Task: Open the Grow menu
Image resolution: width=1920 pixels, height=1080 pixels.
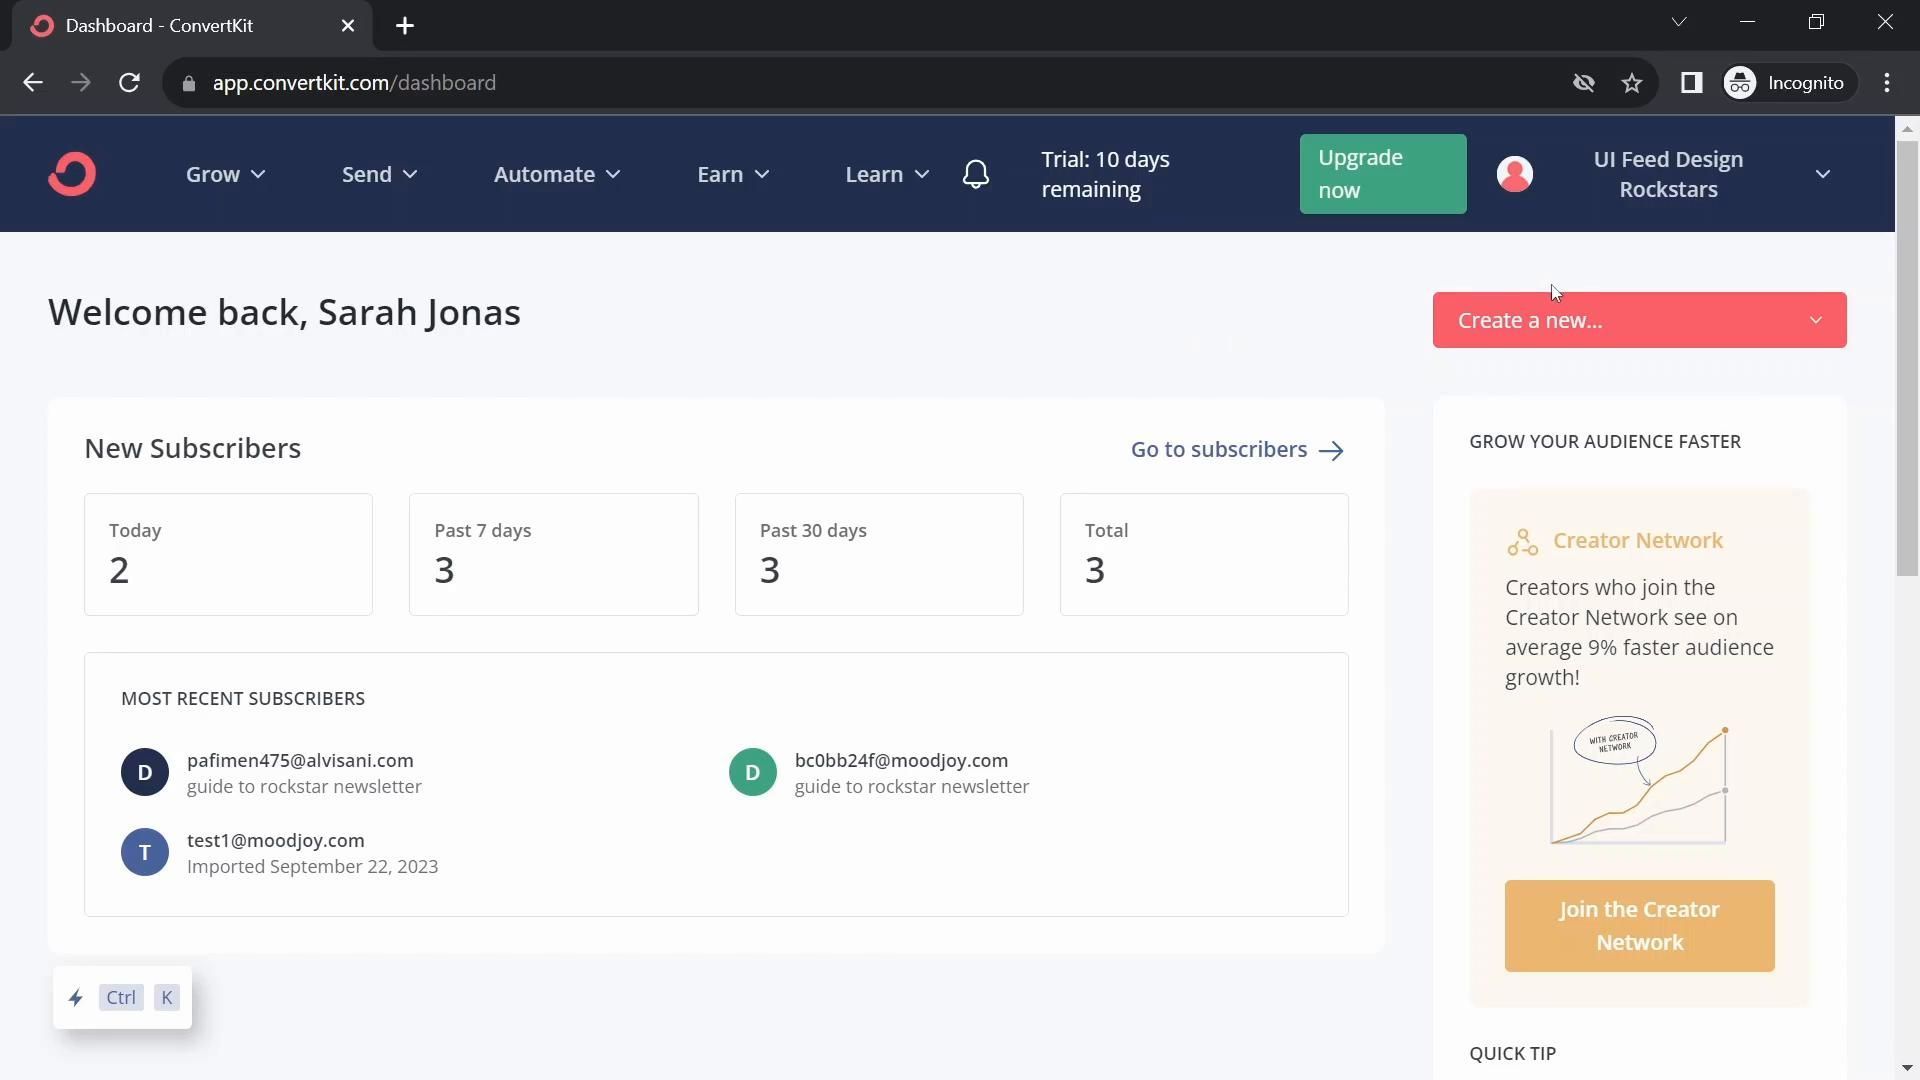Action: [x=225, y=174]
